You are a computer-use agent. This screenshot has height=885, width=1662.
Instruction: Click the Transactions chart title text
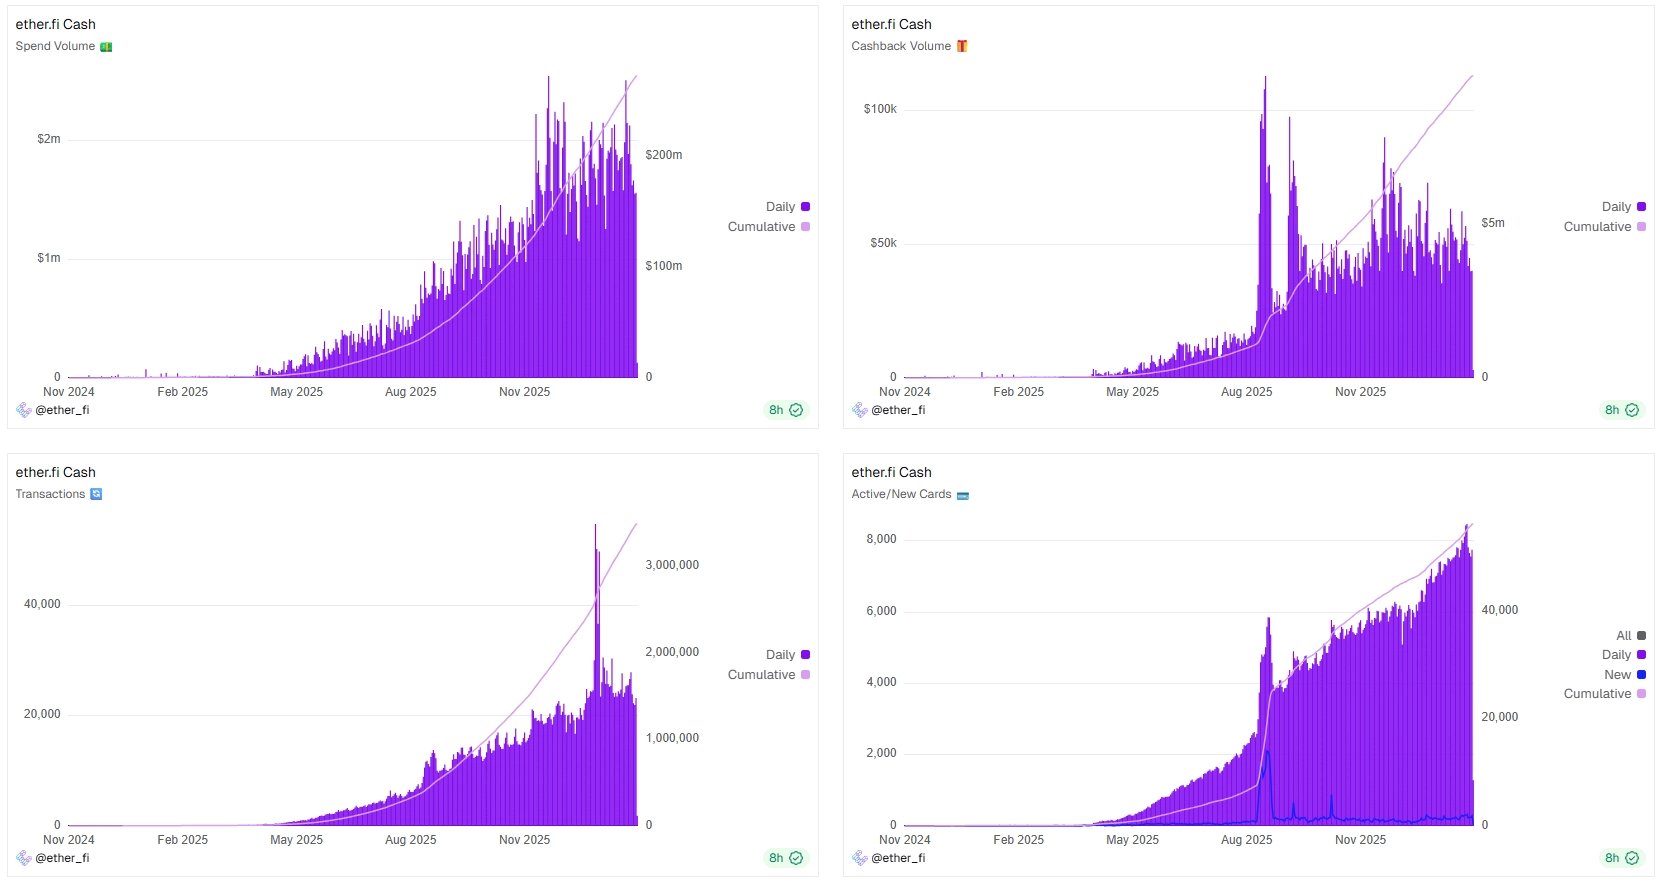point(50,494)
